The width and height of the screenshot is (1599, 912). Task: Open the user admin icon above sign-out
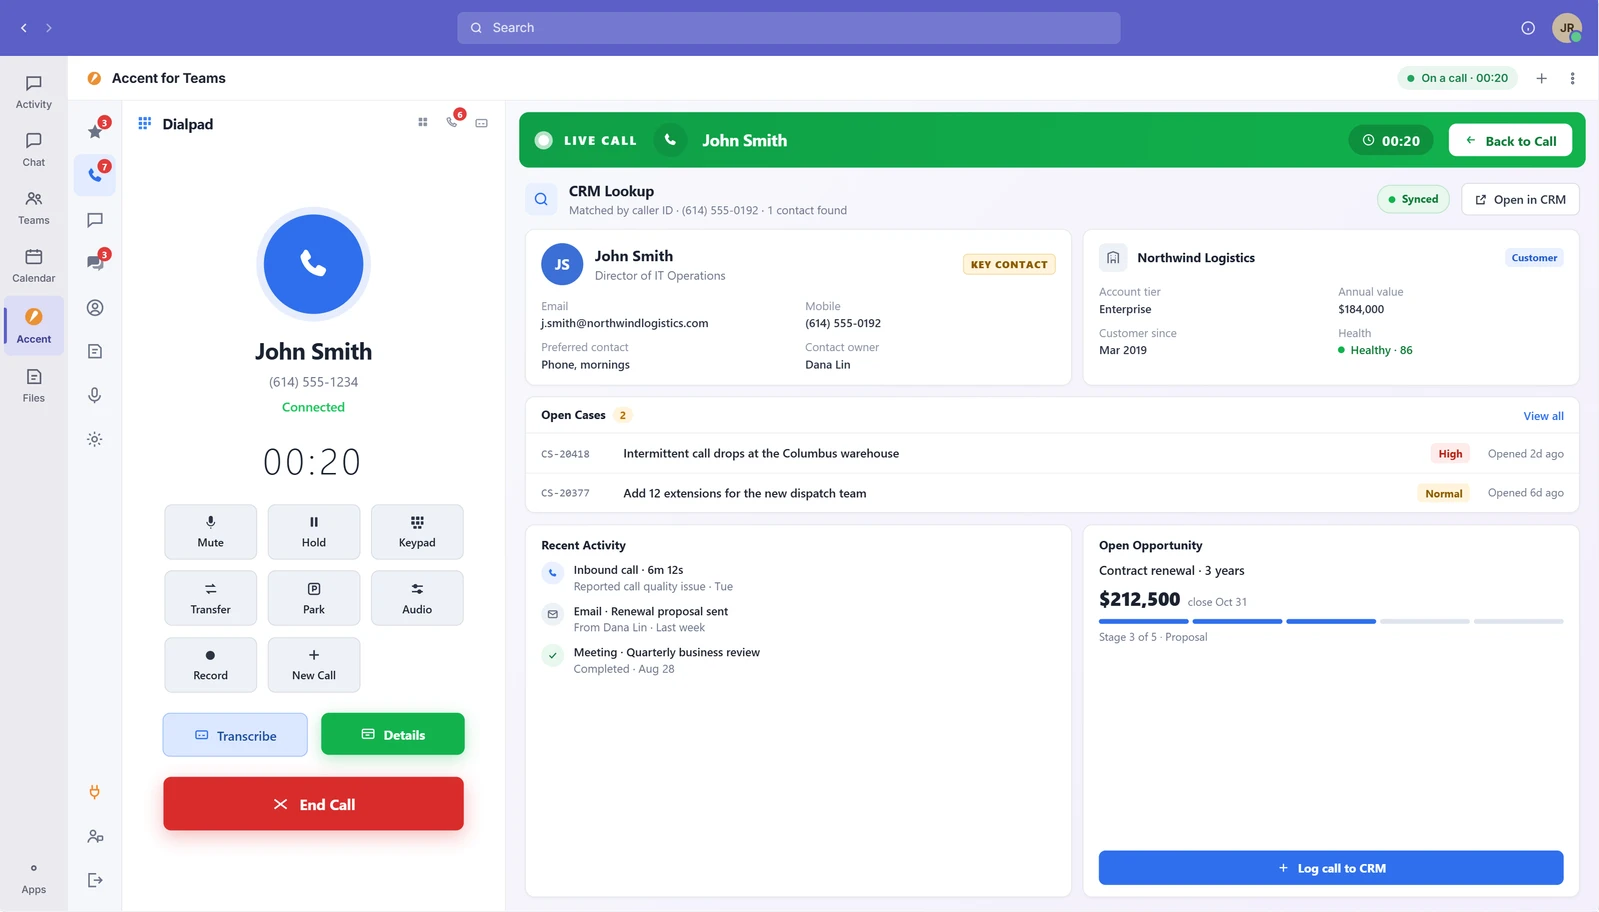click(x=95, y=836)
